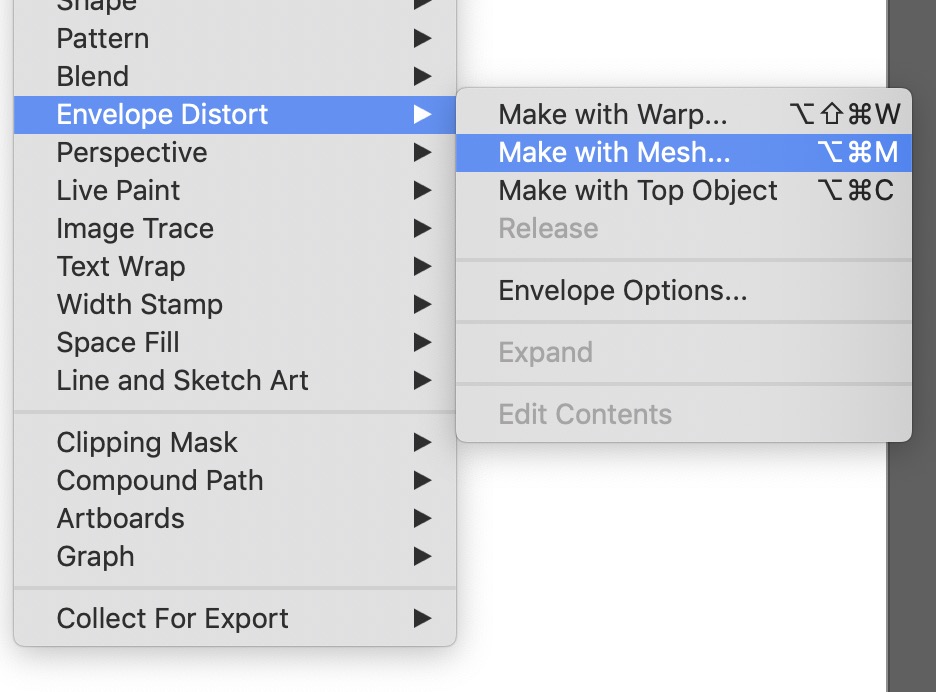The width and height of the screenshot is (936, 692).
Task: Expand the Blend submenu
Action: point(93,77)
